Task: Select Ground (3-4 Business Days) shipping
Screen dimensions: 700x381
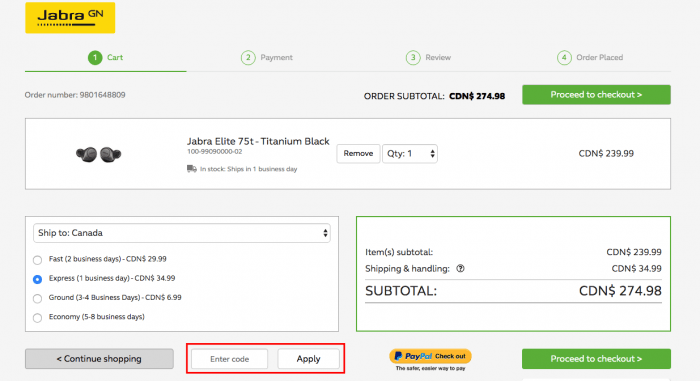Action: click(38, 298)
